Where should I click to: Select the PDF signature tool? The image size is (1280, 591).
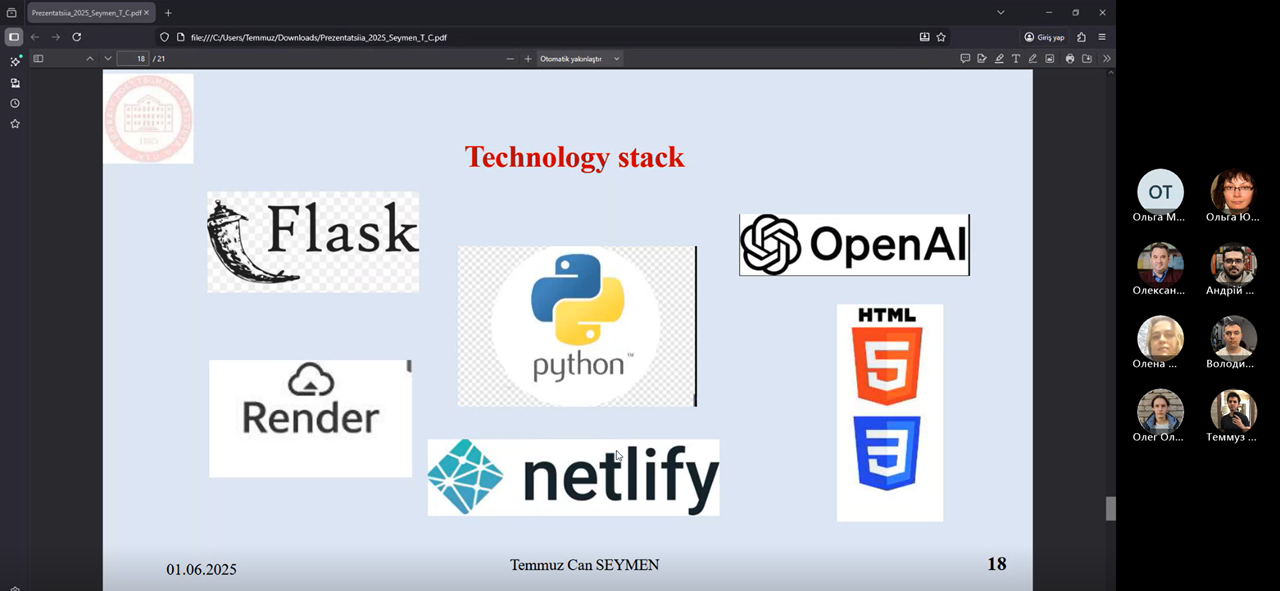pos(982,59)
